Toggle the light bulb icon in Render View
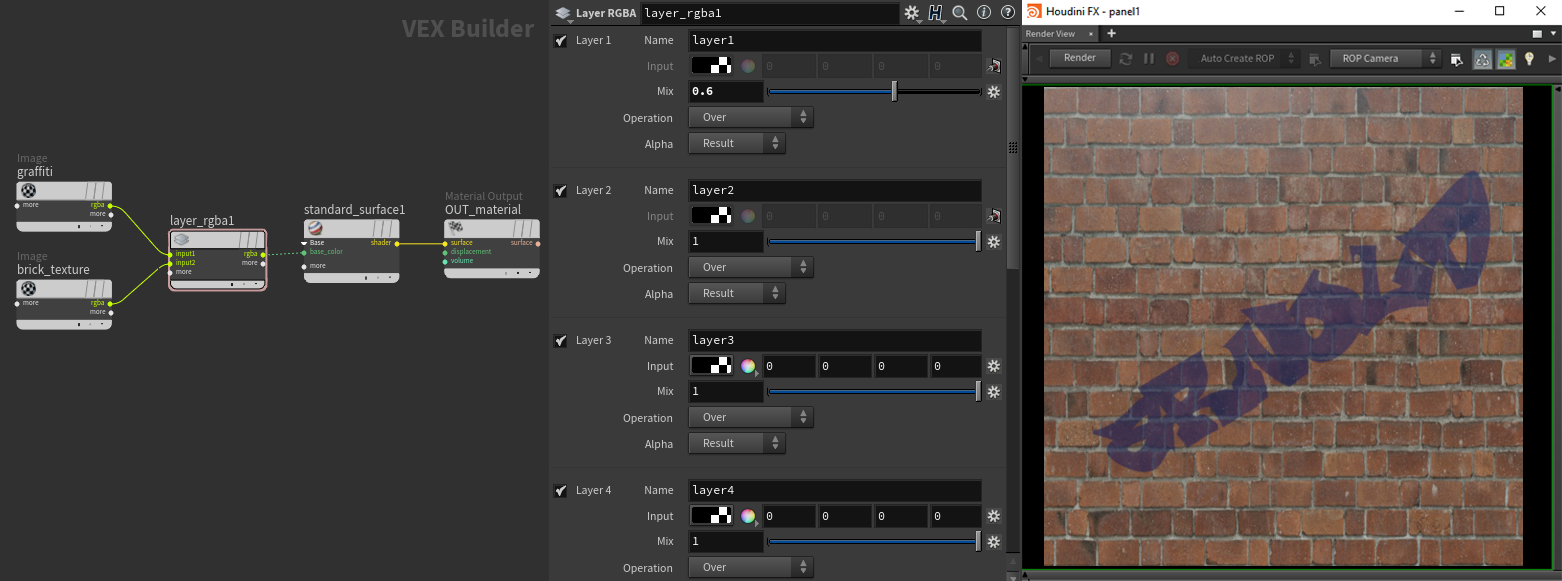The height and width of the screenshot is (581, 1562). (x=1529, y=59)
